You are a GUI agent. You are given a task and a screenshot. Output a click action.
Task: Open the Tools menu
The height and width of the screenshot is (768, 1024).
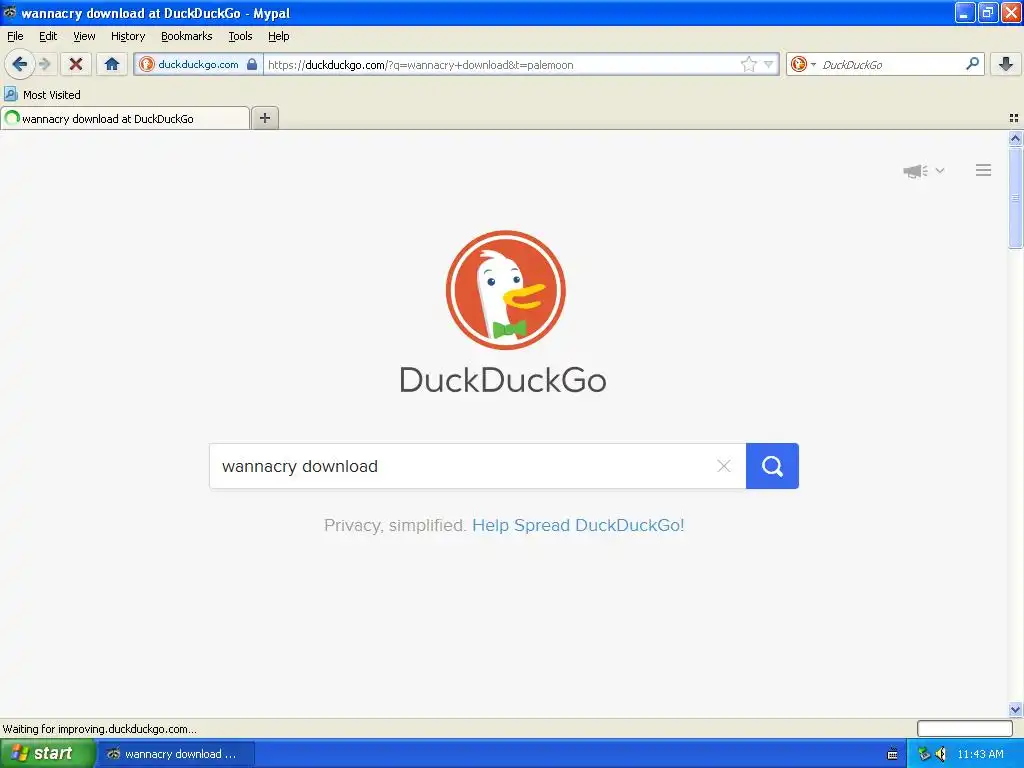pos(240,36)
